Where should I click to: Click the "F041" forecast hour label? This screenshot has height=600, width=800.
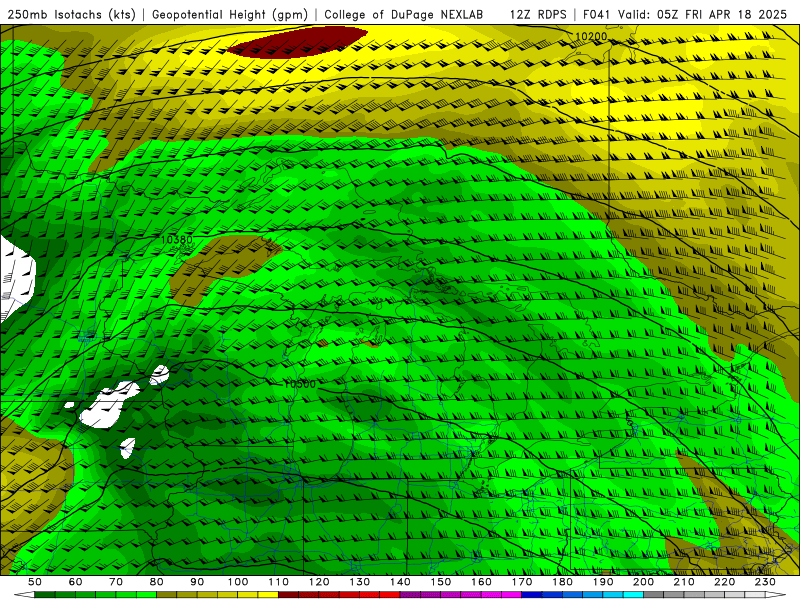point(597,15)
